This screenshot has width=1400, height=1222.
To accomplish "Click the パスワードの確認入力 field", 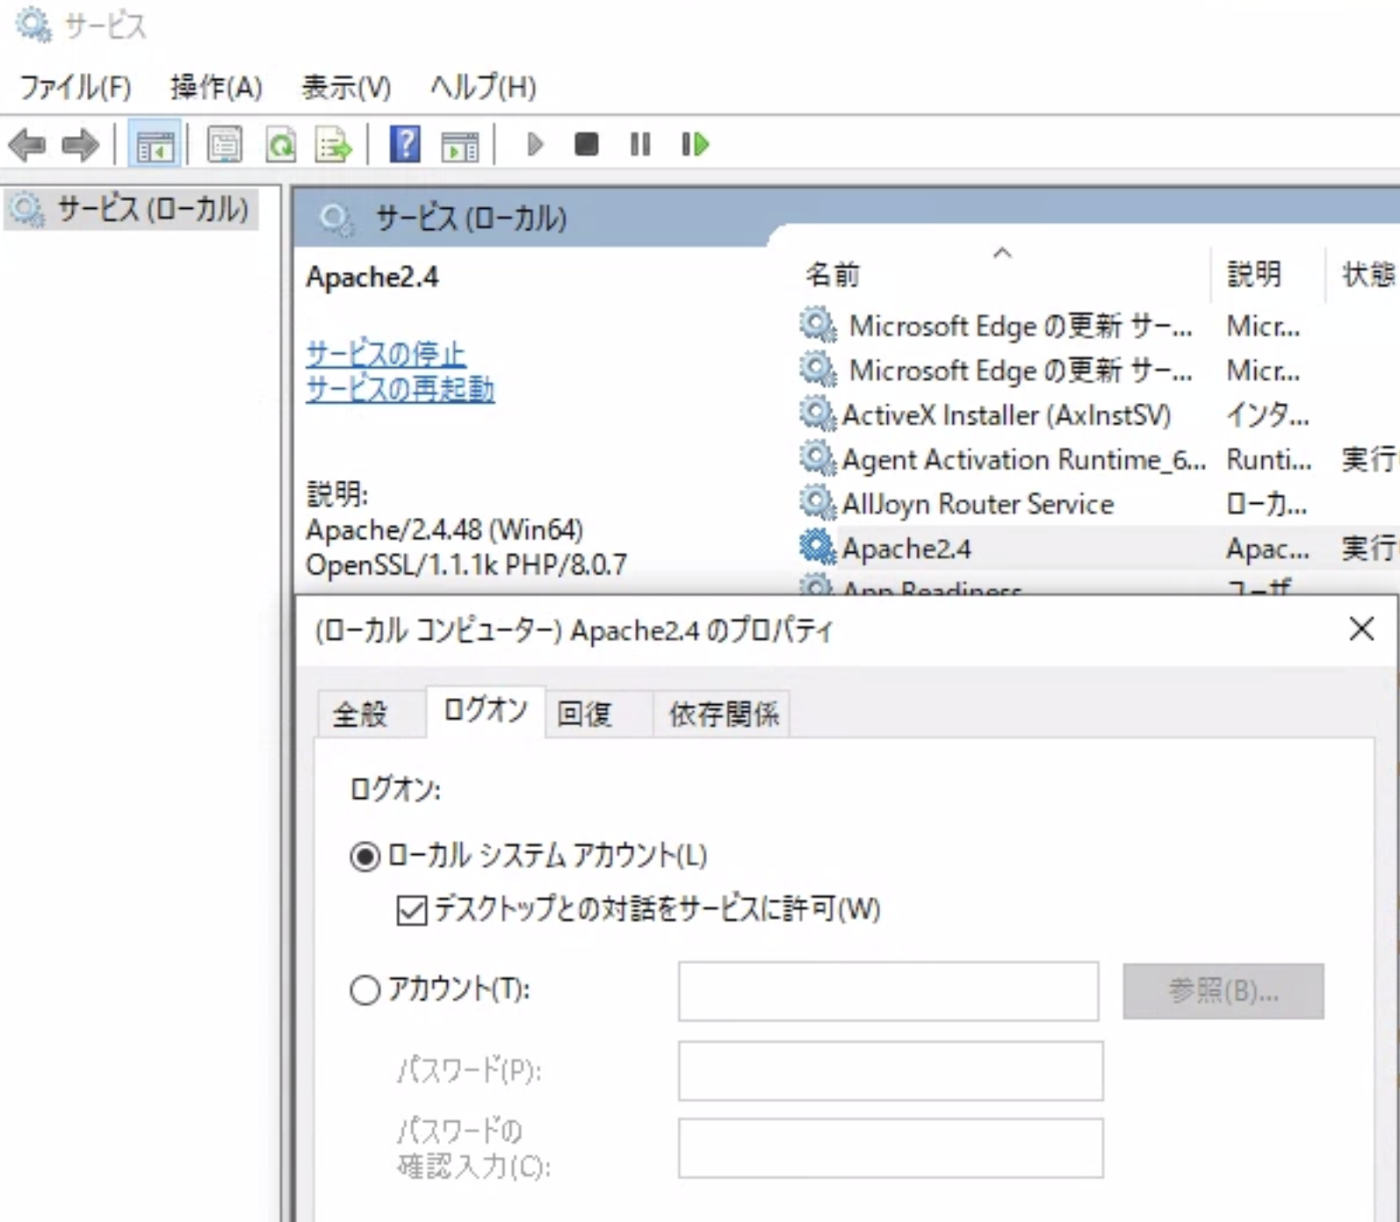I will (x=891, y=1148).
